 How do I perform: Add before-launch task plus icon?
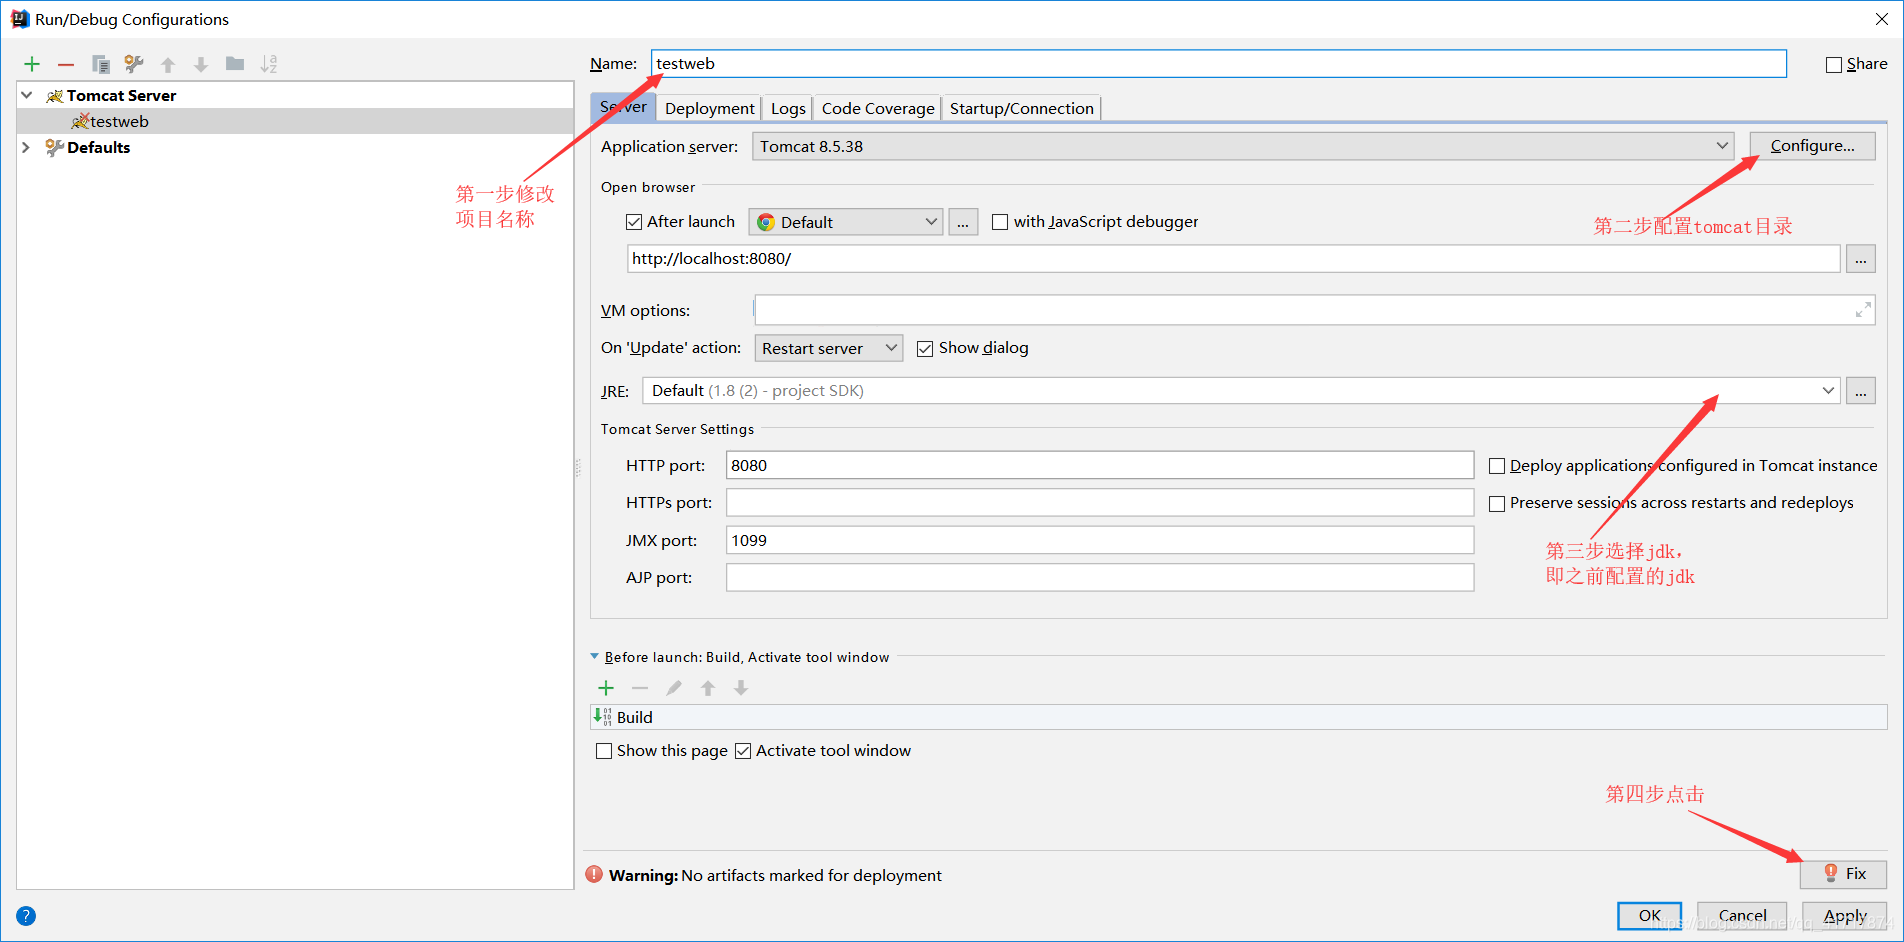tap(606, 688)
